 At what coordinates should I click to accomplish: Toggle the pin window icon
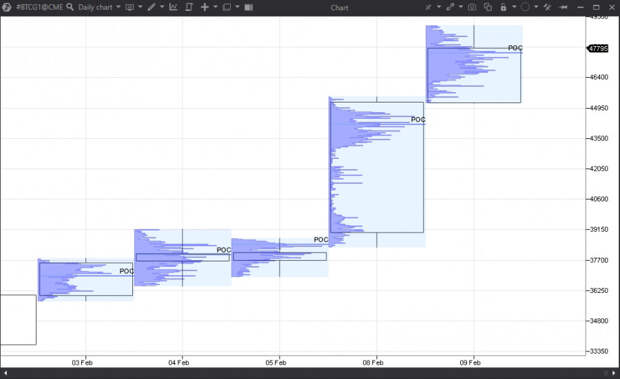click(563, 7)
